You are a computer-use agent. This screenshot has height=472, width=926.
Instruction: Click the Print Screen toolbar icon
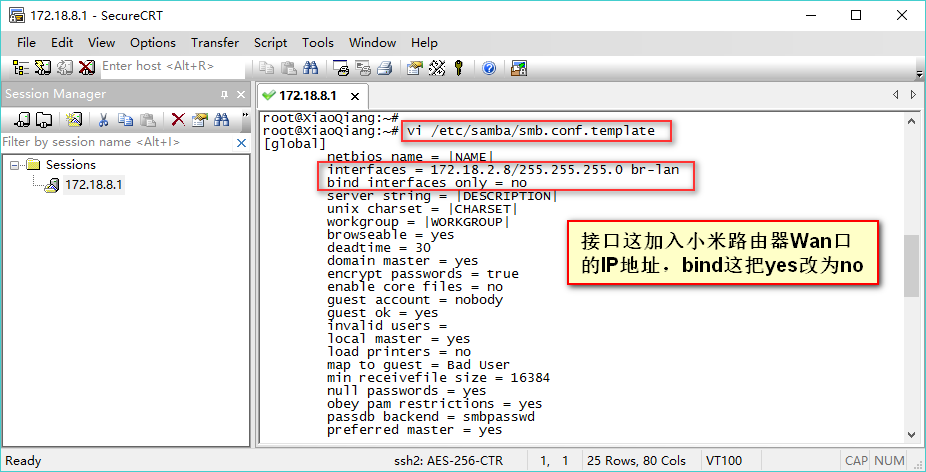coord(341,69)
